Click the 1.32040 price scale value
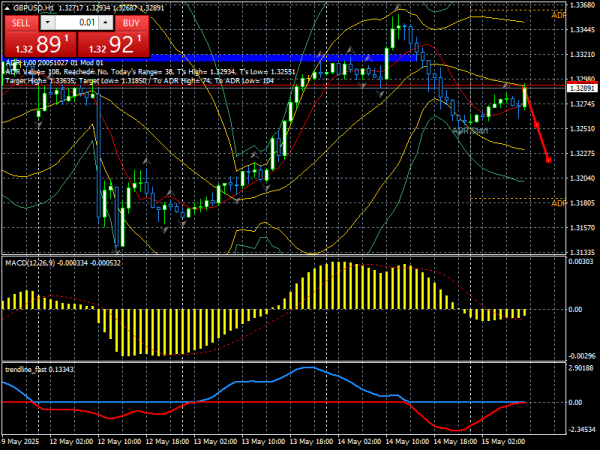Viewport: 600px width, 450px height. (582, 178)
